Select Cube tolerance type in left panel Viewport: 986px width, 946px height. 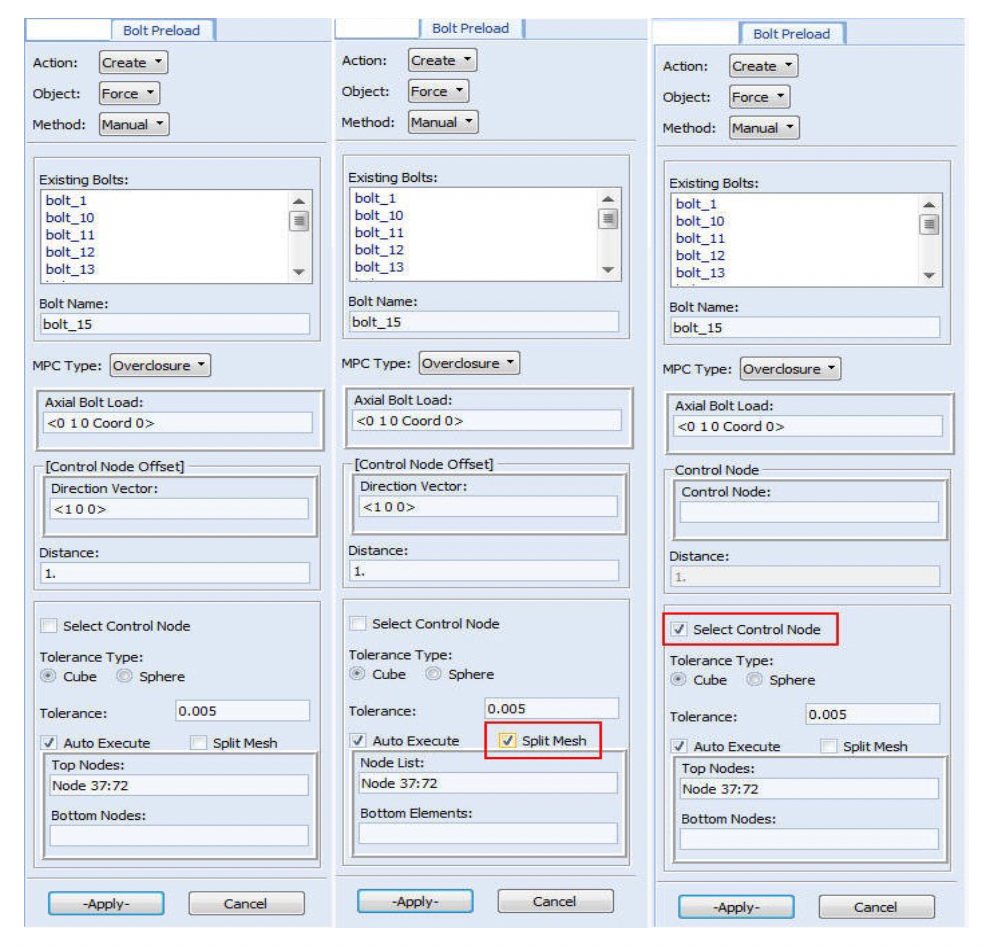pyautogui.click(x=48, y=676)
